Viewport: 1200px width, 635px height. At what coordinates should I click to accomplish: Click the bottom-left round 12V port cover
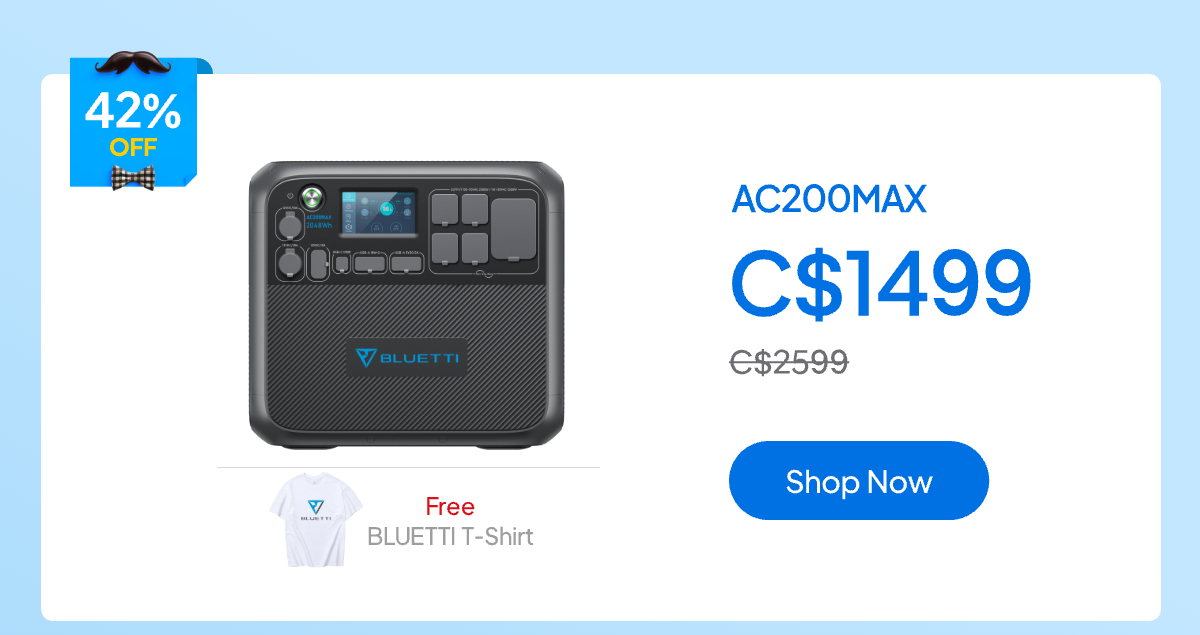[290, 264]
